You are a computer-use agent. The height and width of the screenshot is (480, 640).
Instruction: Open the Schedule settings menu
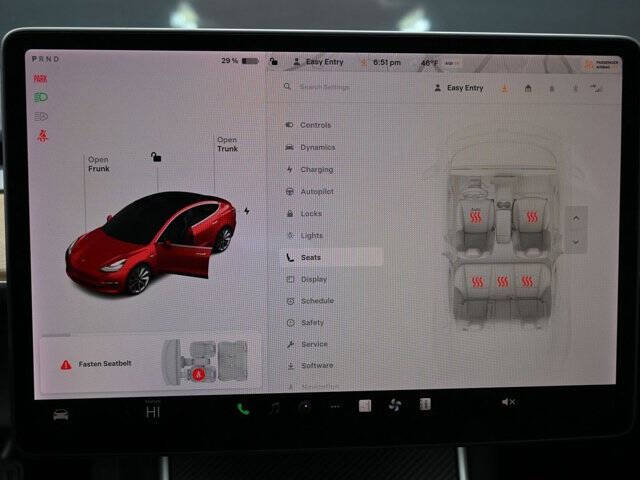pyautogui.click(x=310, y=301)
